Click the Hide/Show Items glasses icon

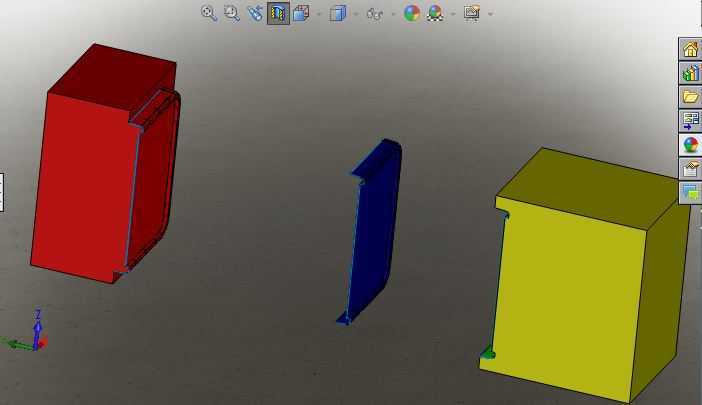(375, 14)
